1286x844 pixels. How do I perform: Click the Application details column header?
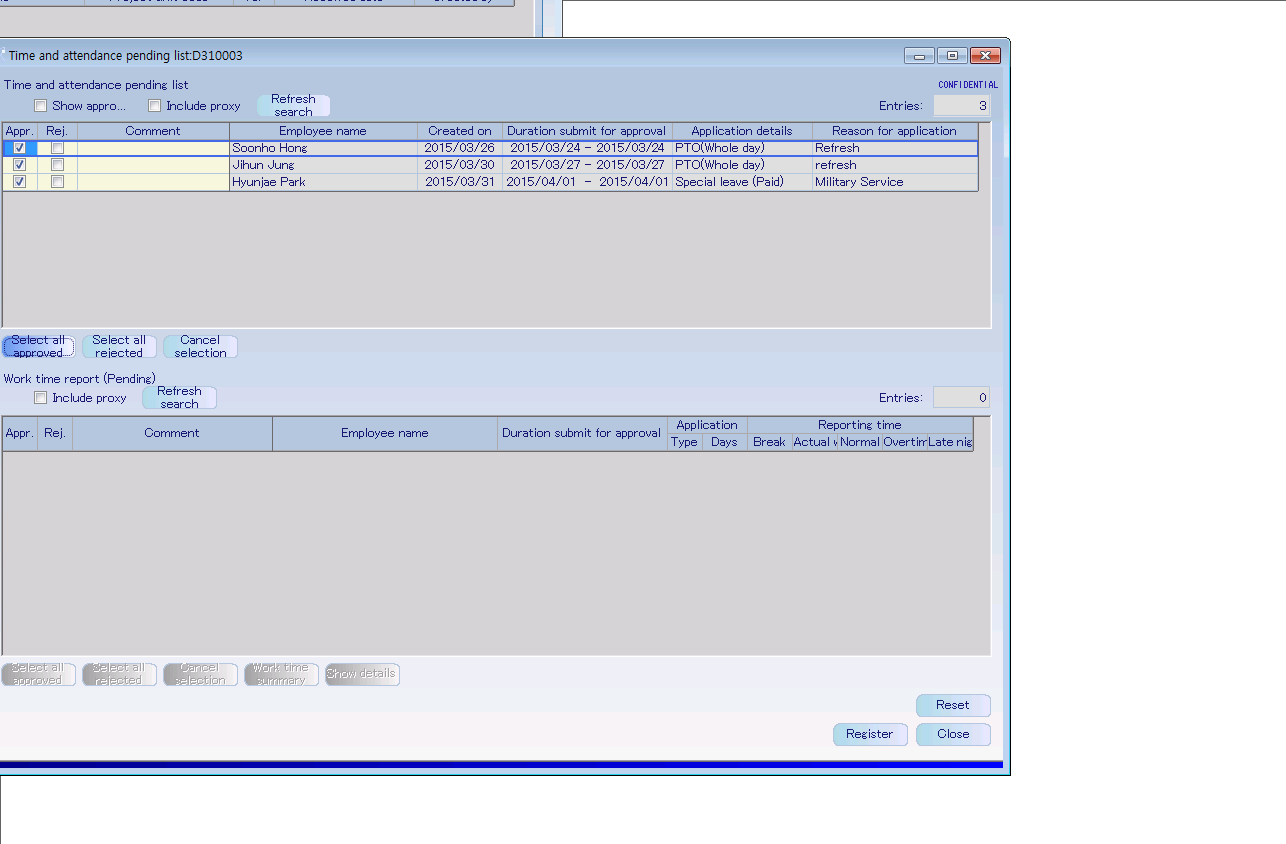coord(742,131)
